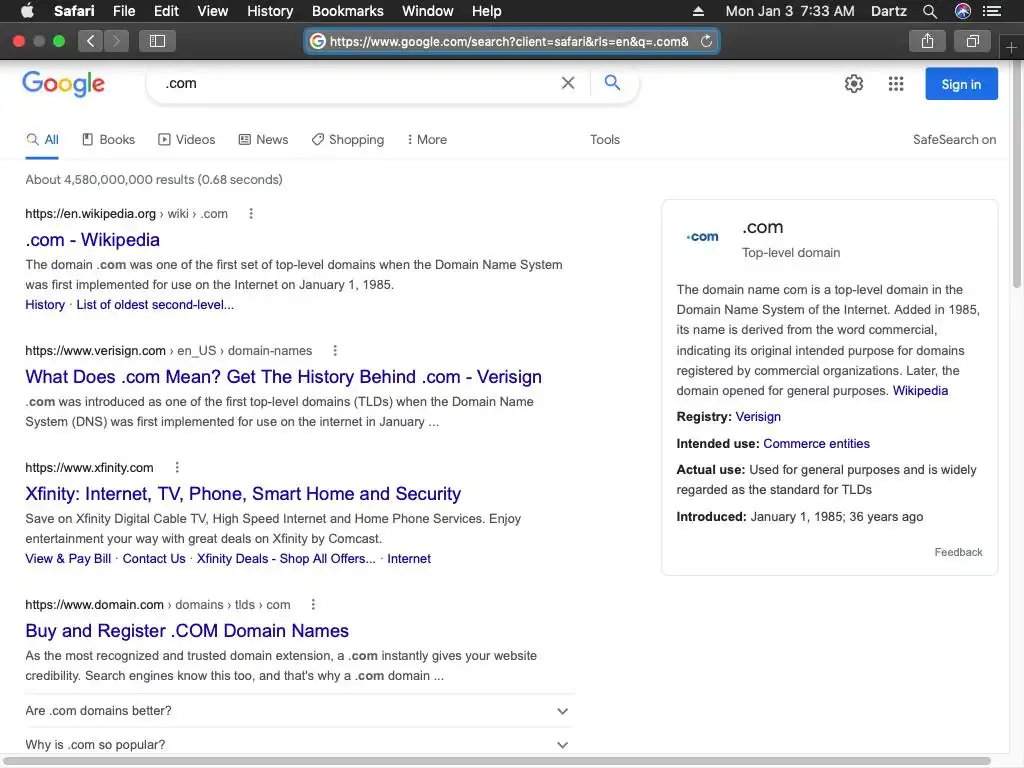Screen dimensions: 1024x768
Task: Open the Safari menu
Action: [74, 11]
